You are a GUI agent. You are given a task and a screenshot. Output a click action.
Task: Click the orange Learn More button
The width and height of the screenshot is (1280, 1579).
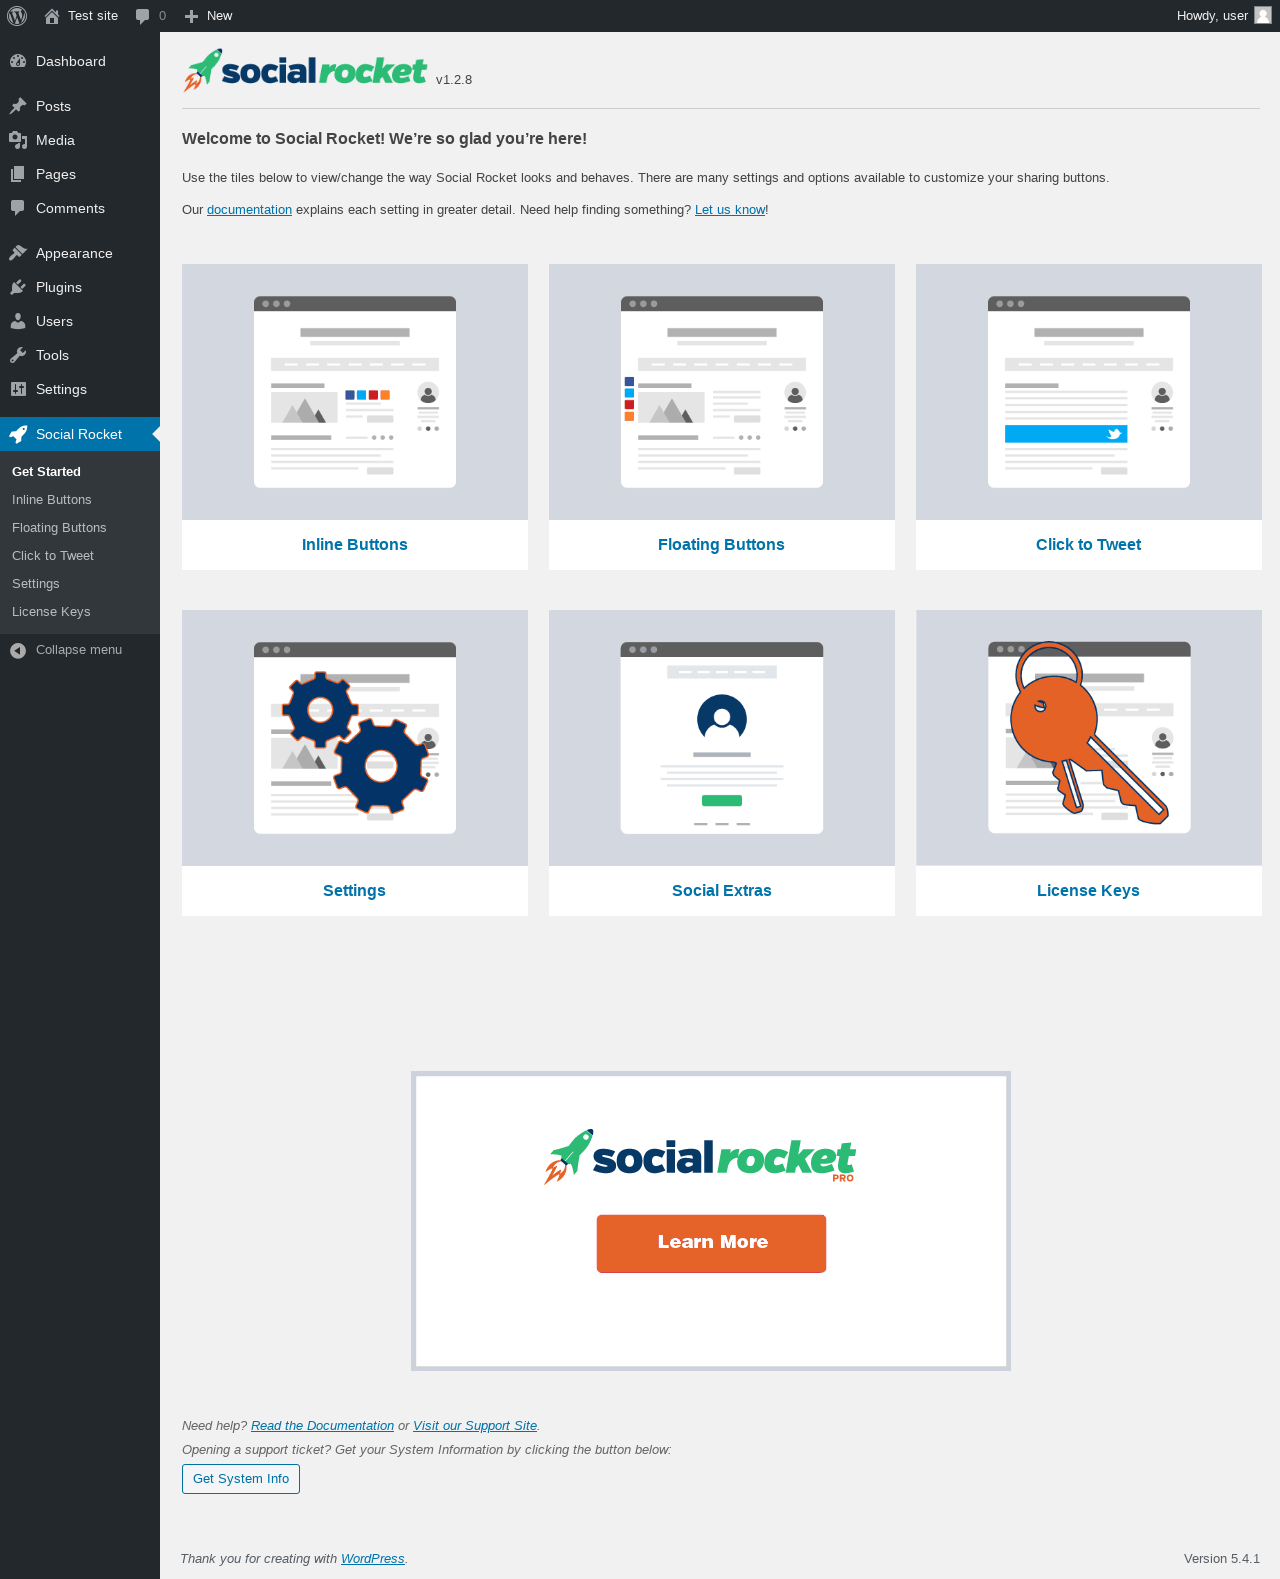tap(711, 1243)
